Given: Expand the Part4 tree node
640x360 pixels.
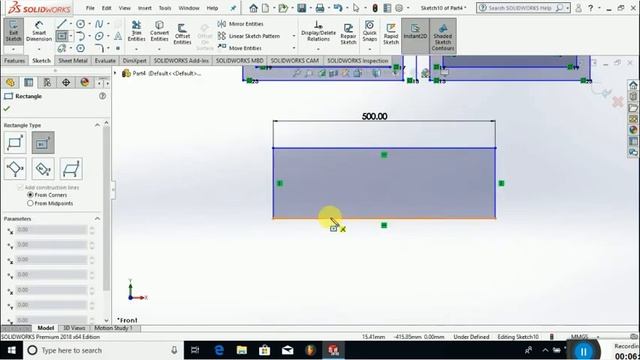Looking at the screenshot, I should (115, 73).
